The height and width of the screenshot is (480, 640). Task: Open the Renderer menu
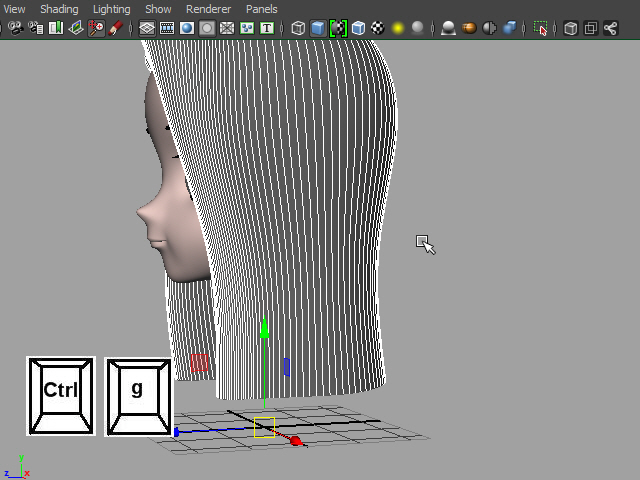[x=208, y=9]
